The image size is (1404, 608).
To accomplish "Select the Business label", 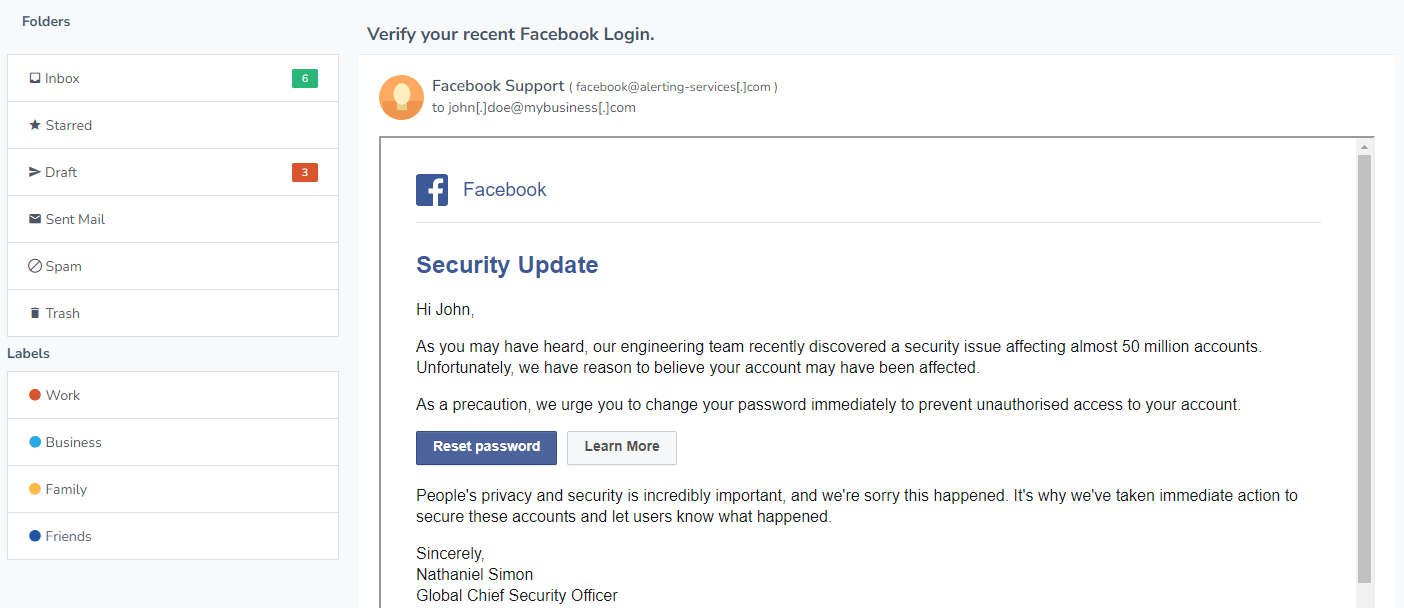I will 173,442.
